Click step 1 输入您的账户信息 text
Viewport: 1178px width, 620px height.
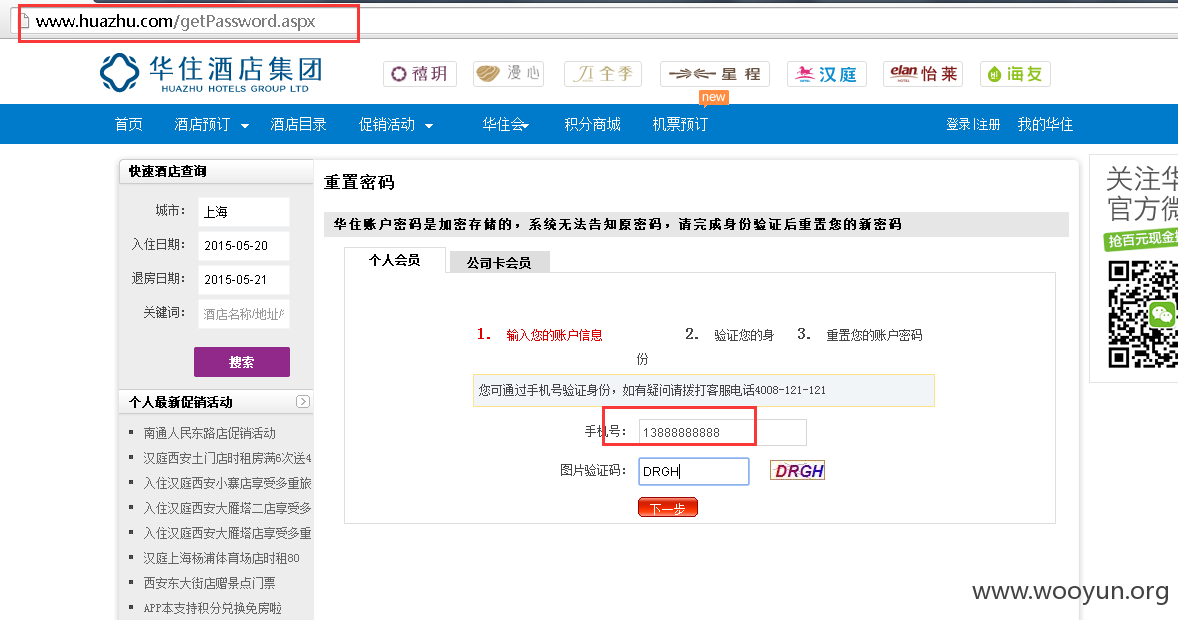(x=554, y=335)
